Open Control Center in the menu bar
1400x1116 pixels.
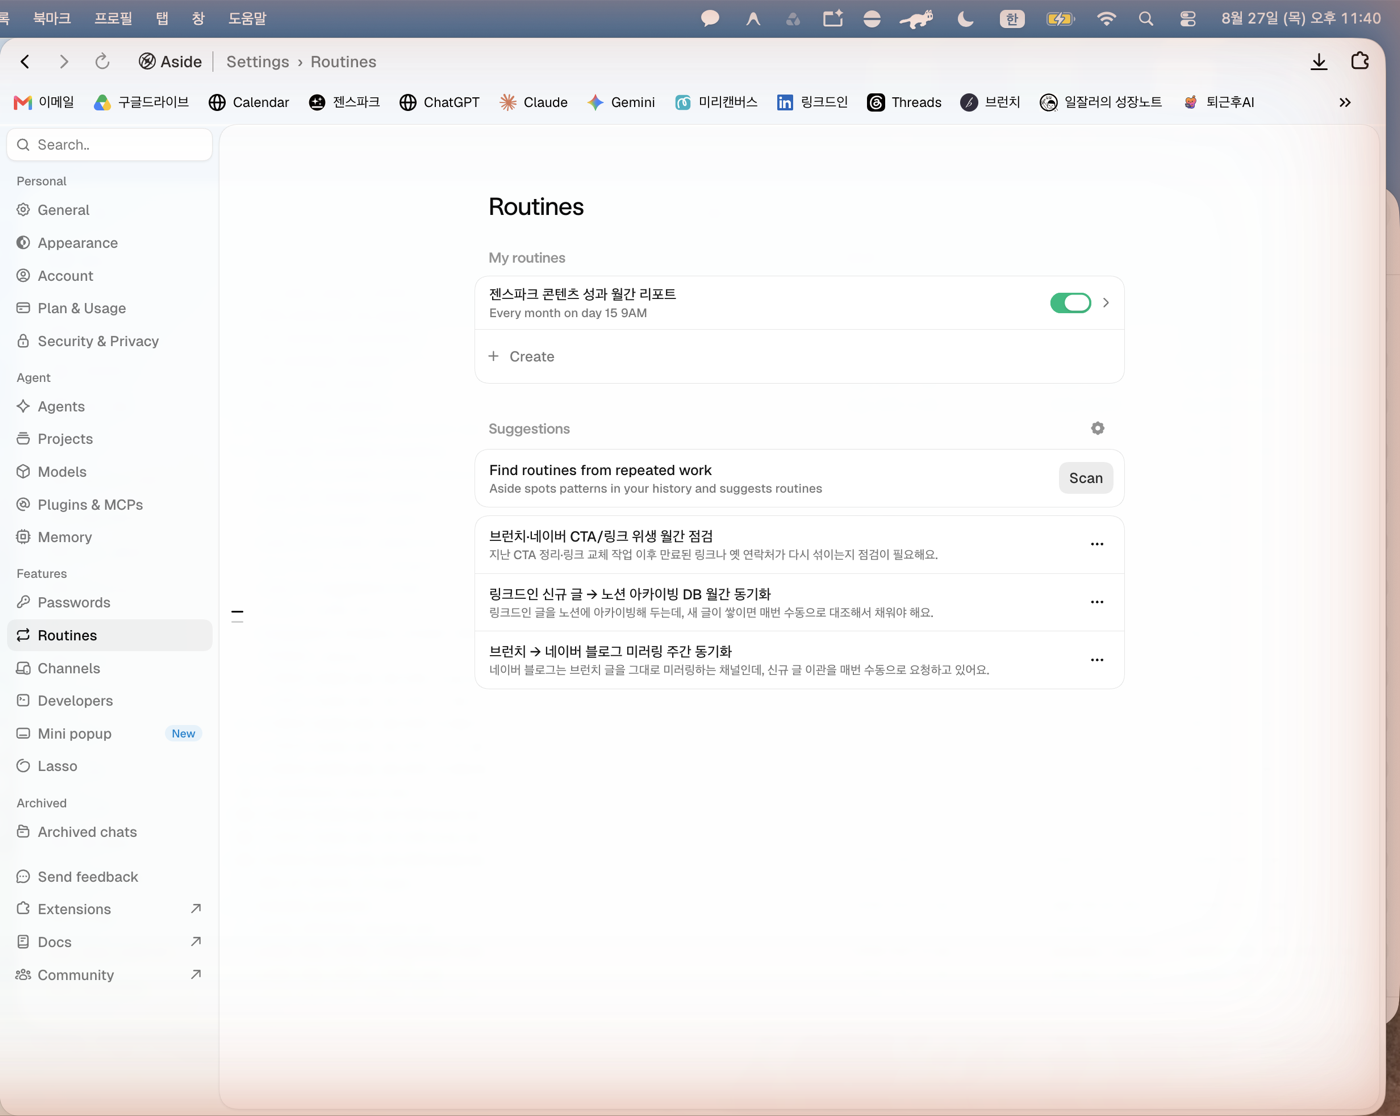click(1188, 18)
